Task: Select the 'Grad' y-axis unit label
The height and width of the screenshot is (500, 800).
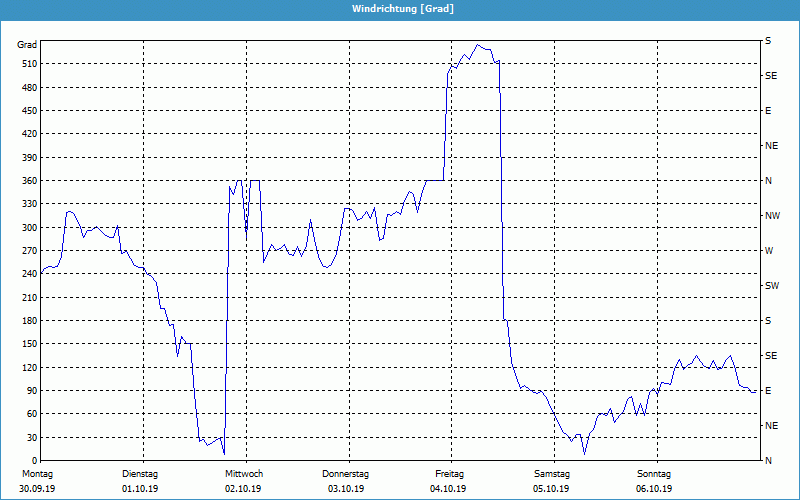Action: 27,45
